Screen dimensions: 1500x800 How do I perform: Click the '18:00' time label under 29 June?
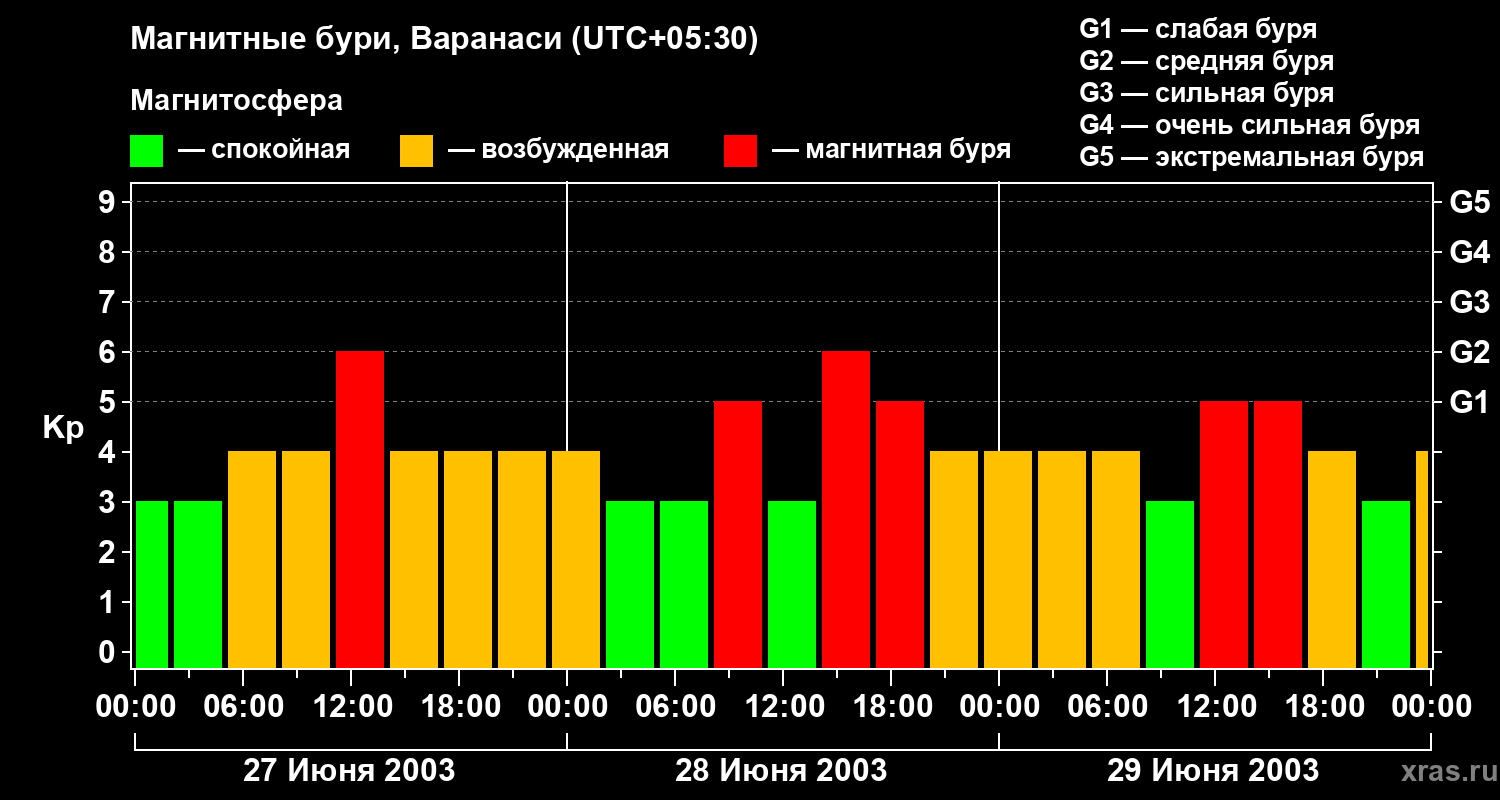click(1324, 707)
